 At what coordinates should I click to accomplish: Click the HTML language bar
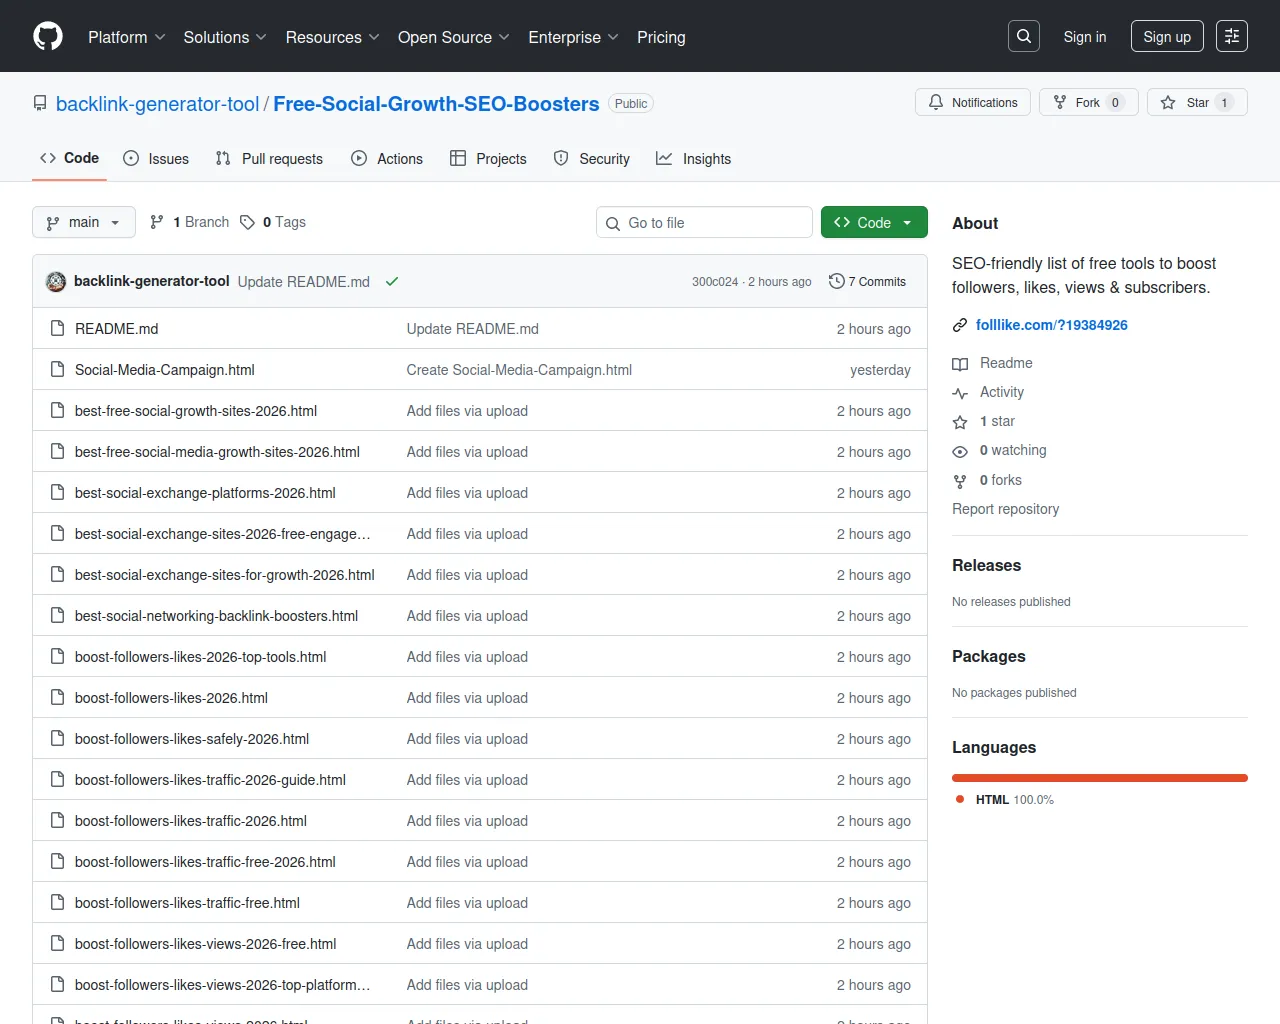click(1099, 778)
